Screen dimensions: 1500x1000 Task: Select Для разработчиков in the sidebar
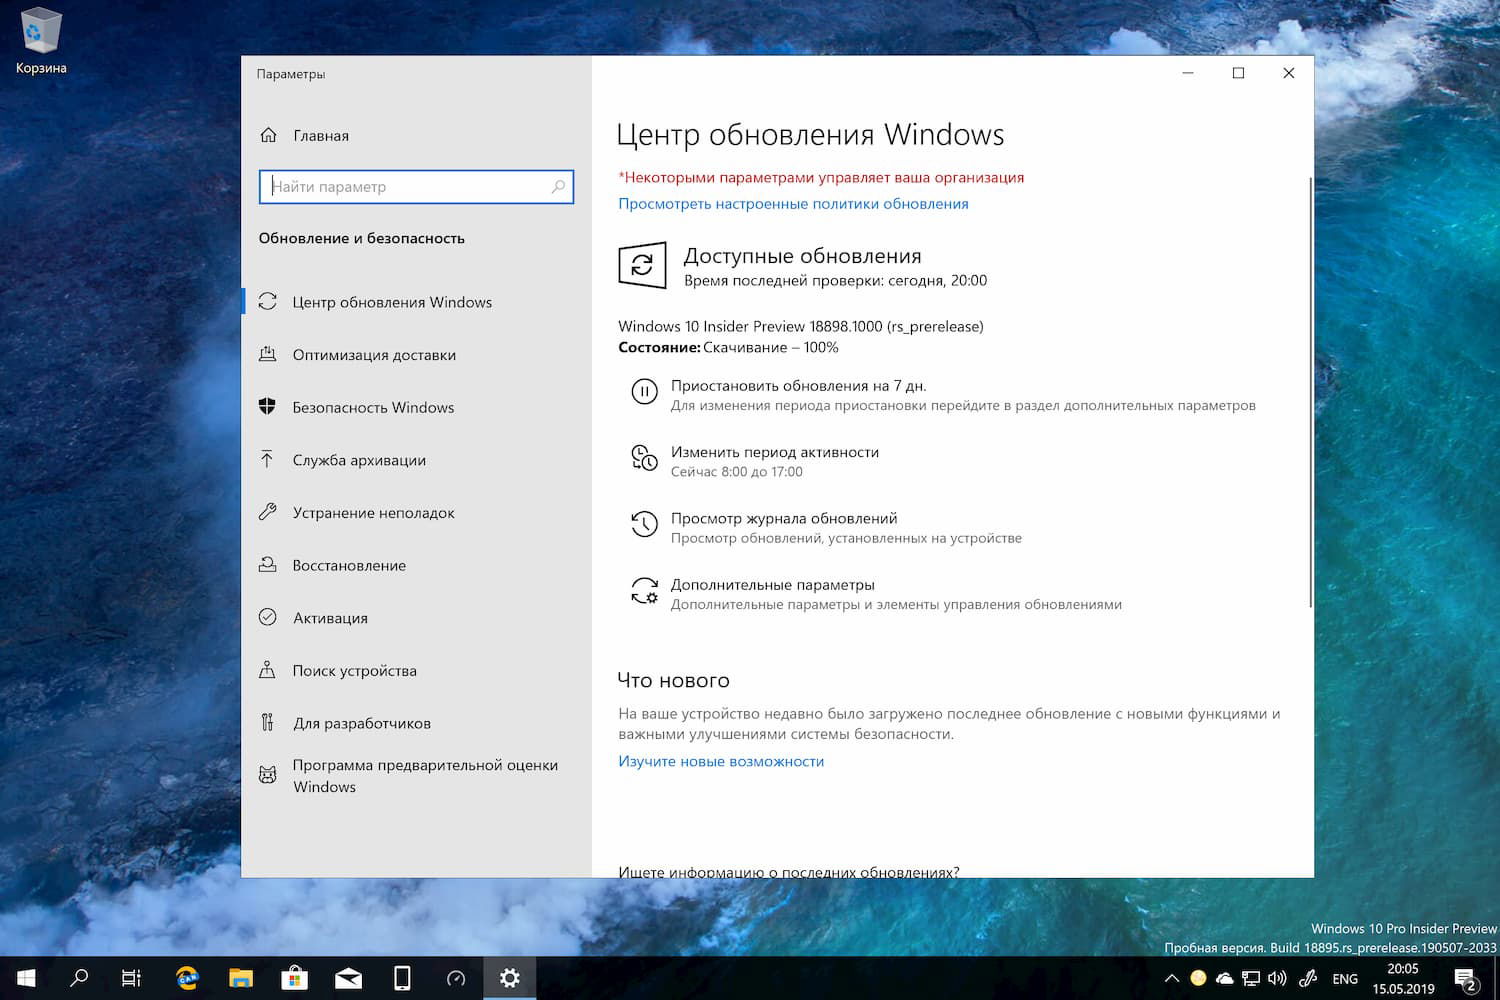[x=362, y=722]
